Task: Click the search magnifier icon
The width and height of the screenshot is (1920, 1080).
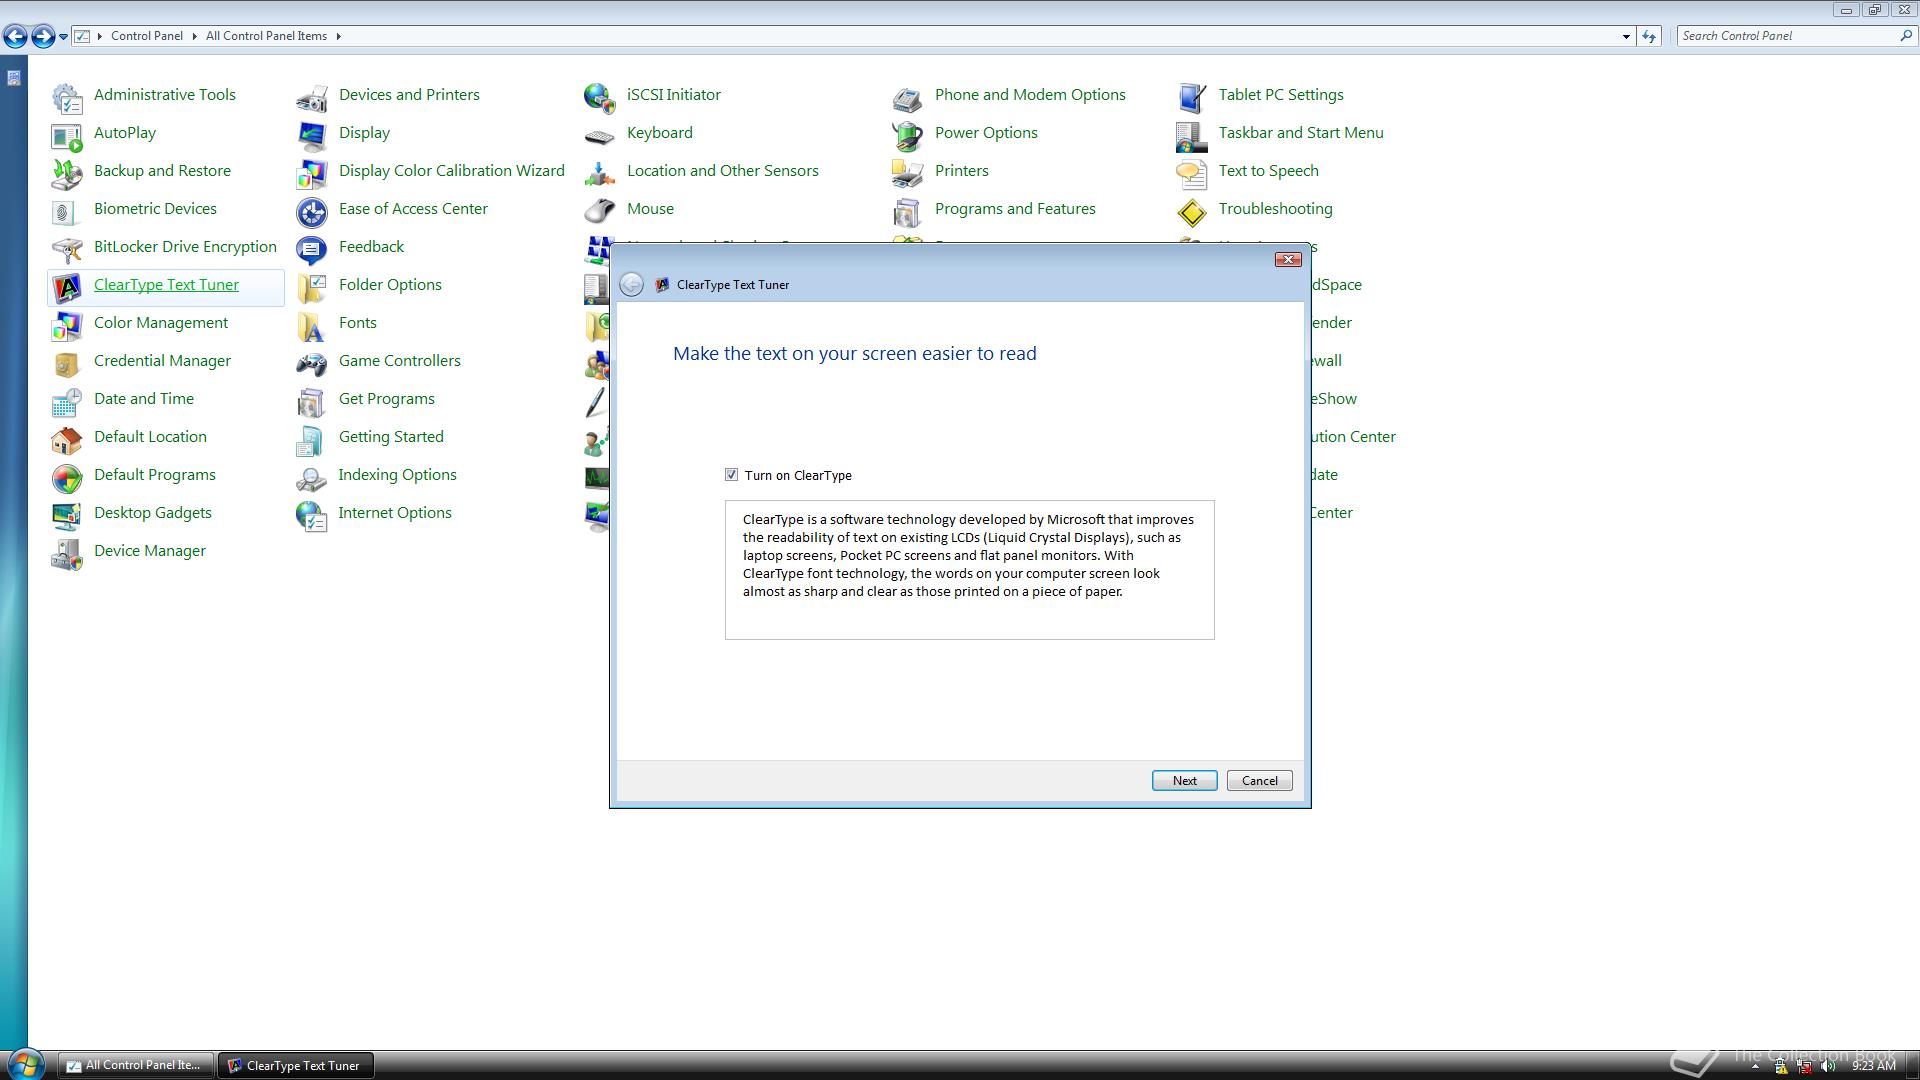Action: 1906,36
